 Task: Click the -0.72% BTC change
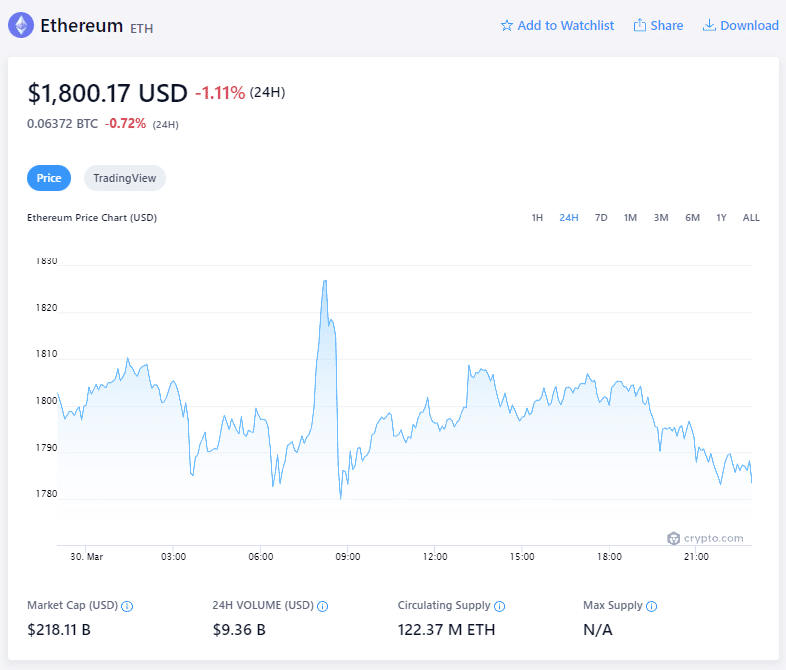[x=125, y=123]
